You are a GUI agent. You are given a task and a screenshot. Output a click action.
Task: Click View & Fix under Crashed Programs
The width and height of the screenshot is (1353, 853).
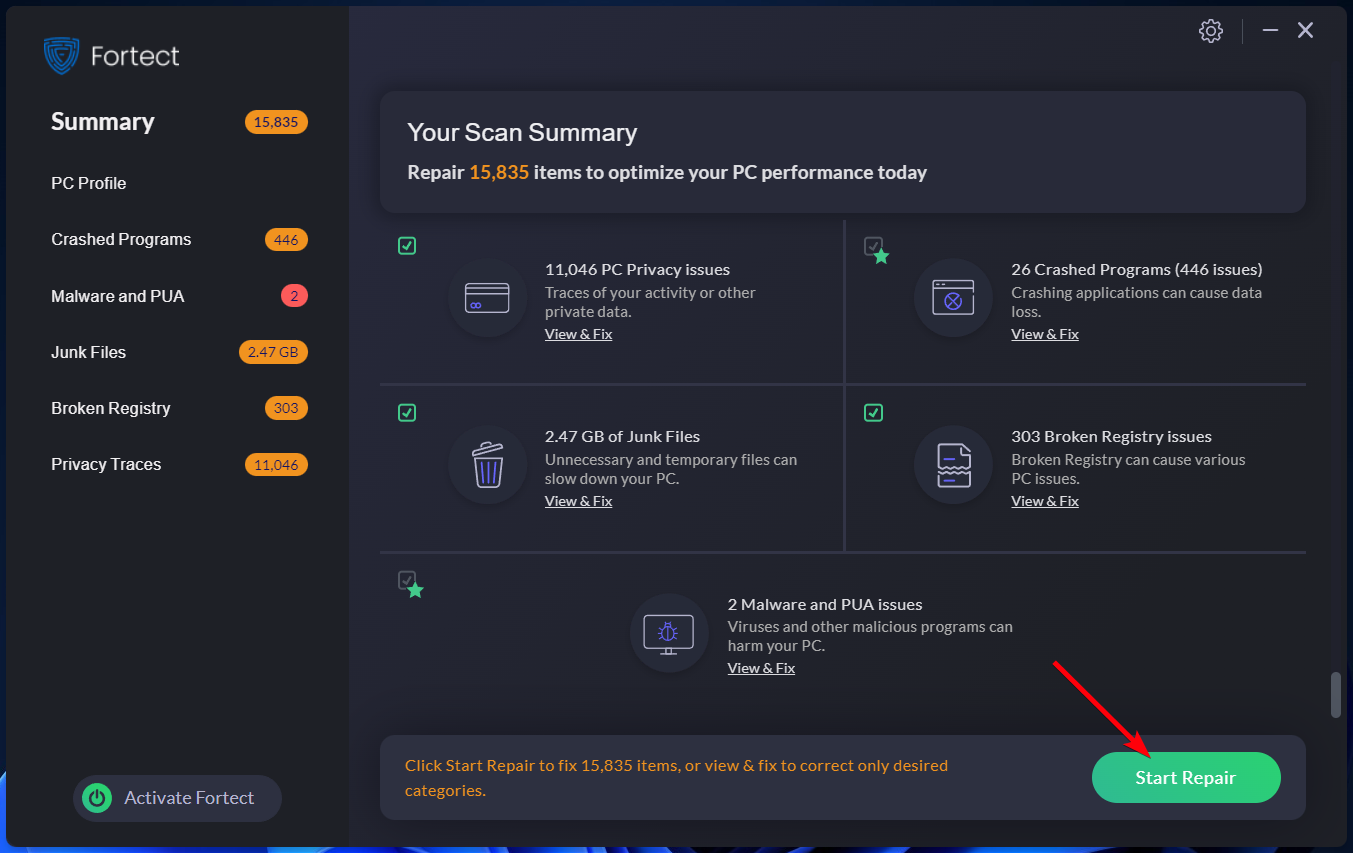pyautogui.click(x=1045, y=334)
